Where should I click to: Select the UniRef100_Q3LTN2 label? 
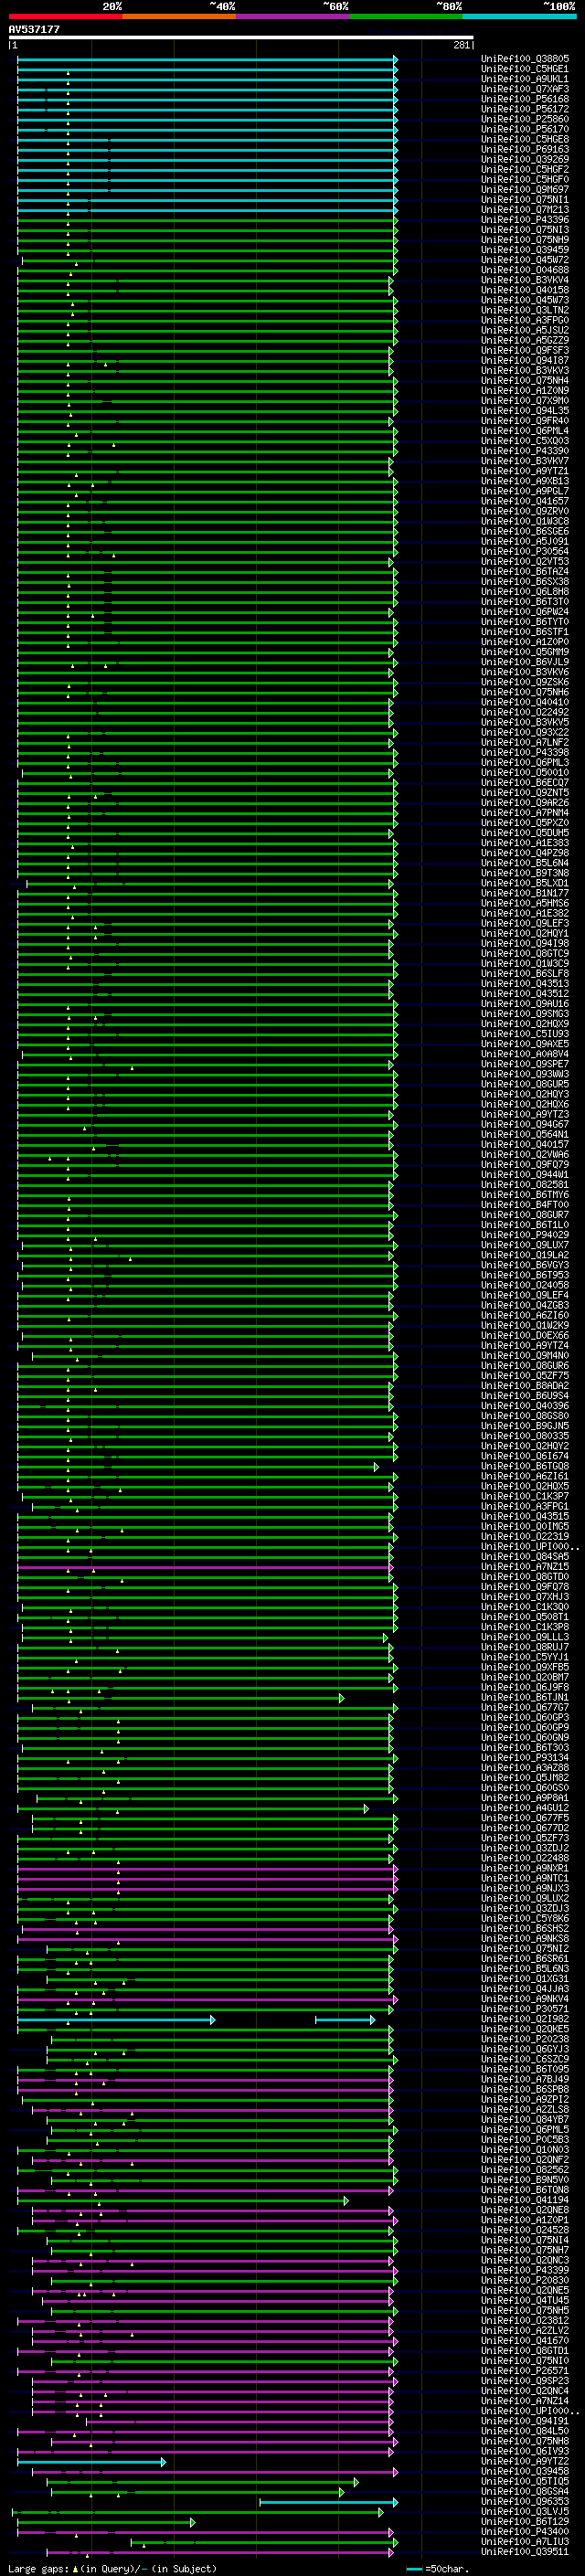coord(525,310)
